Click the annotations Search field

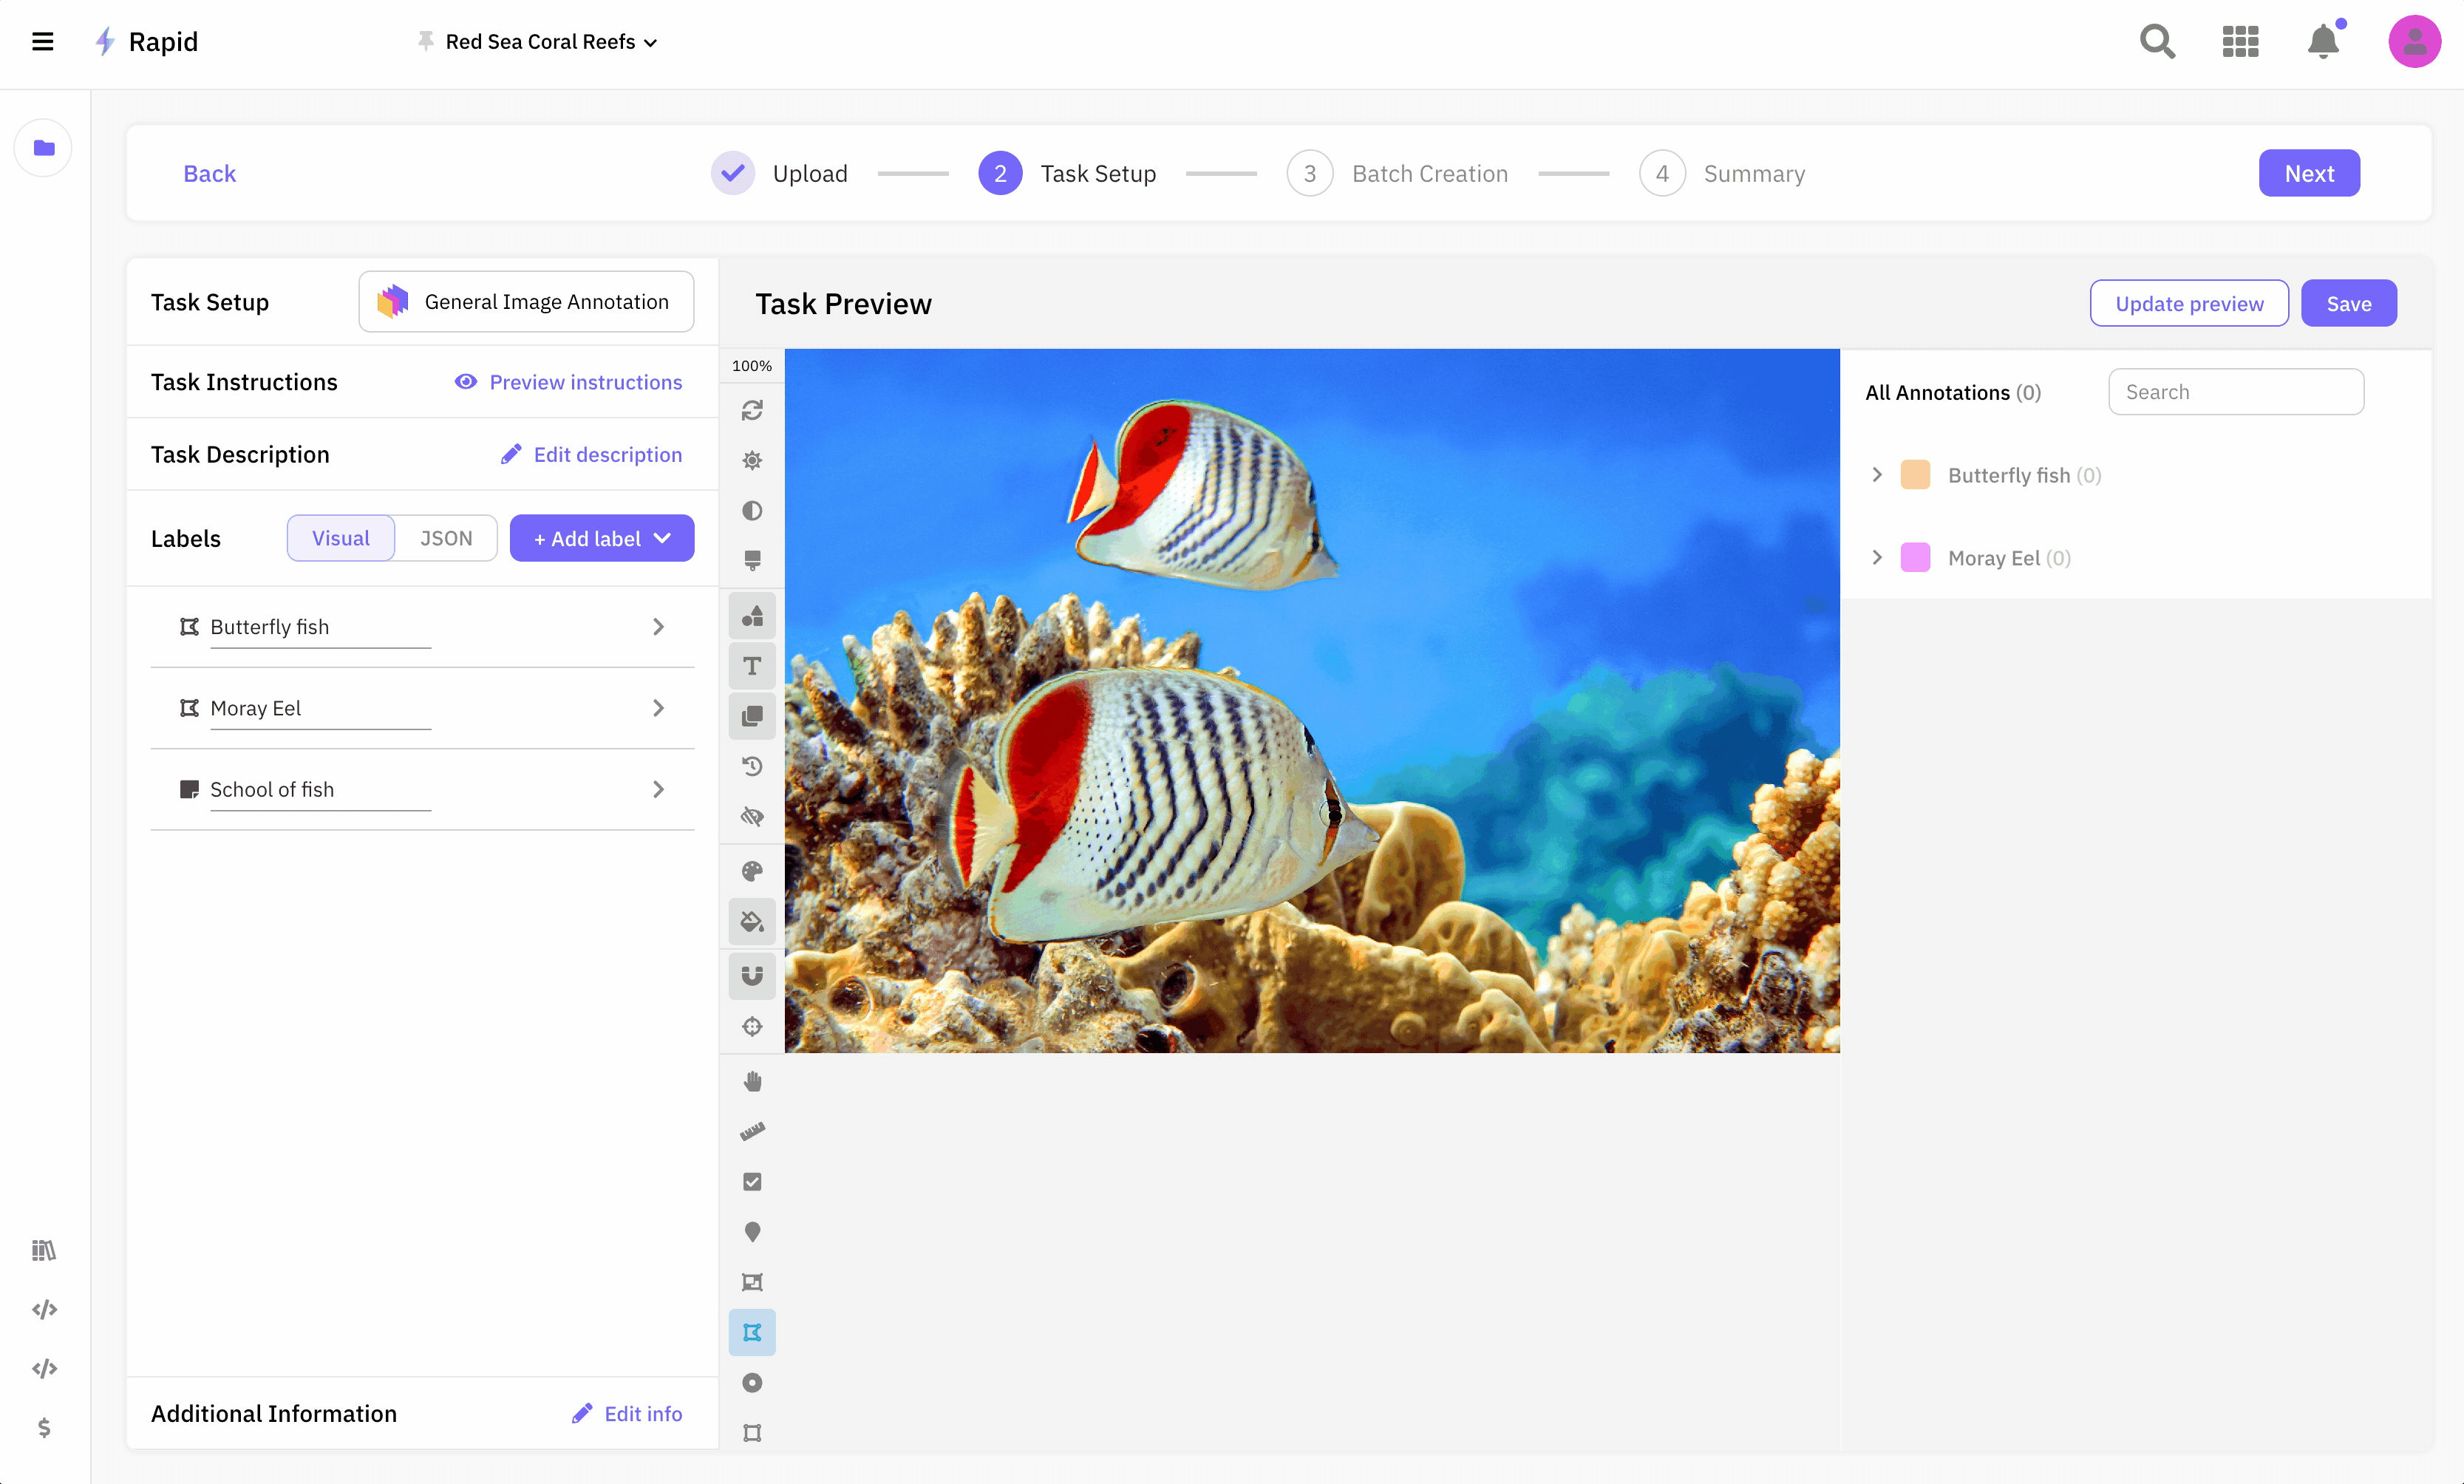pos(2235,392)
